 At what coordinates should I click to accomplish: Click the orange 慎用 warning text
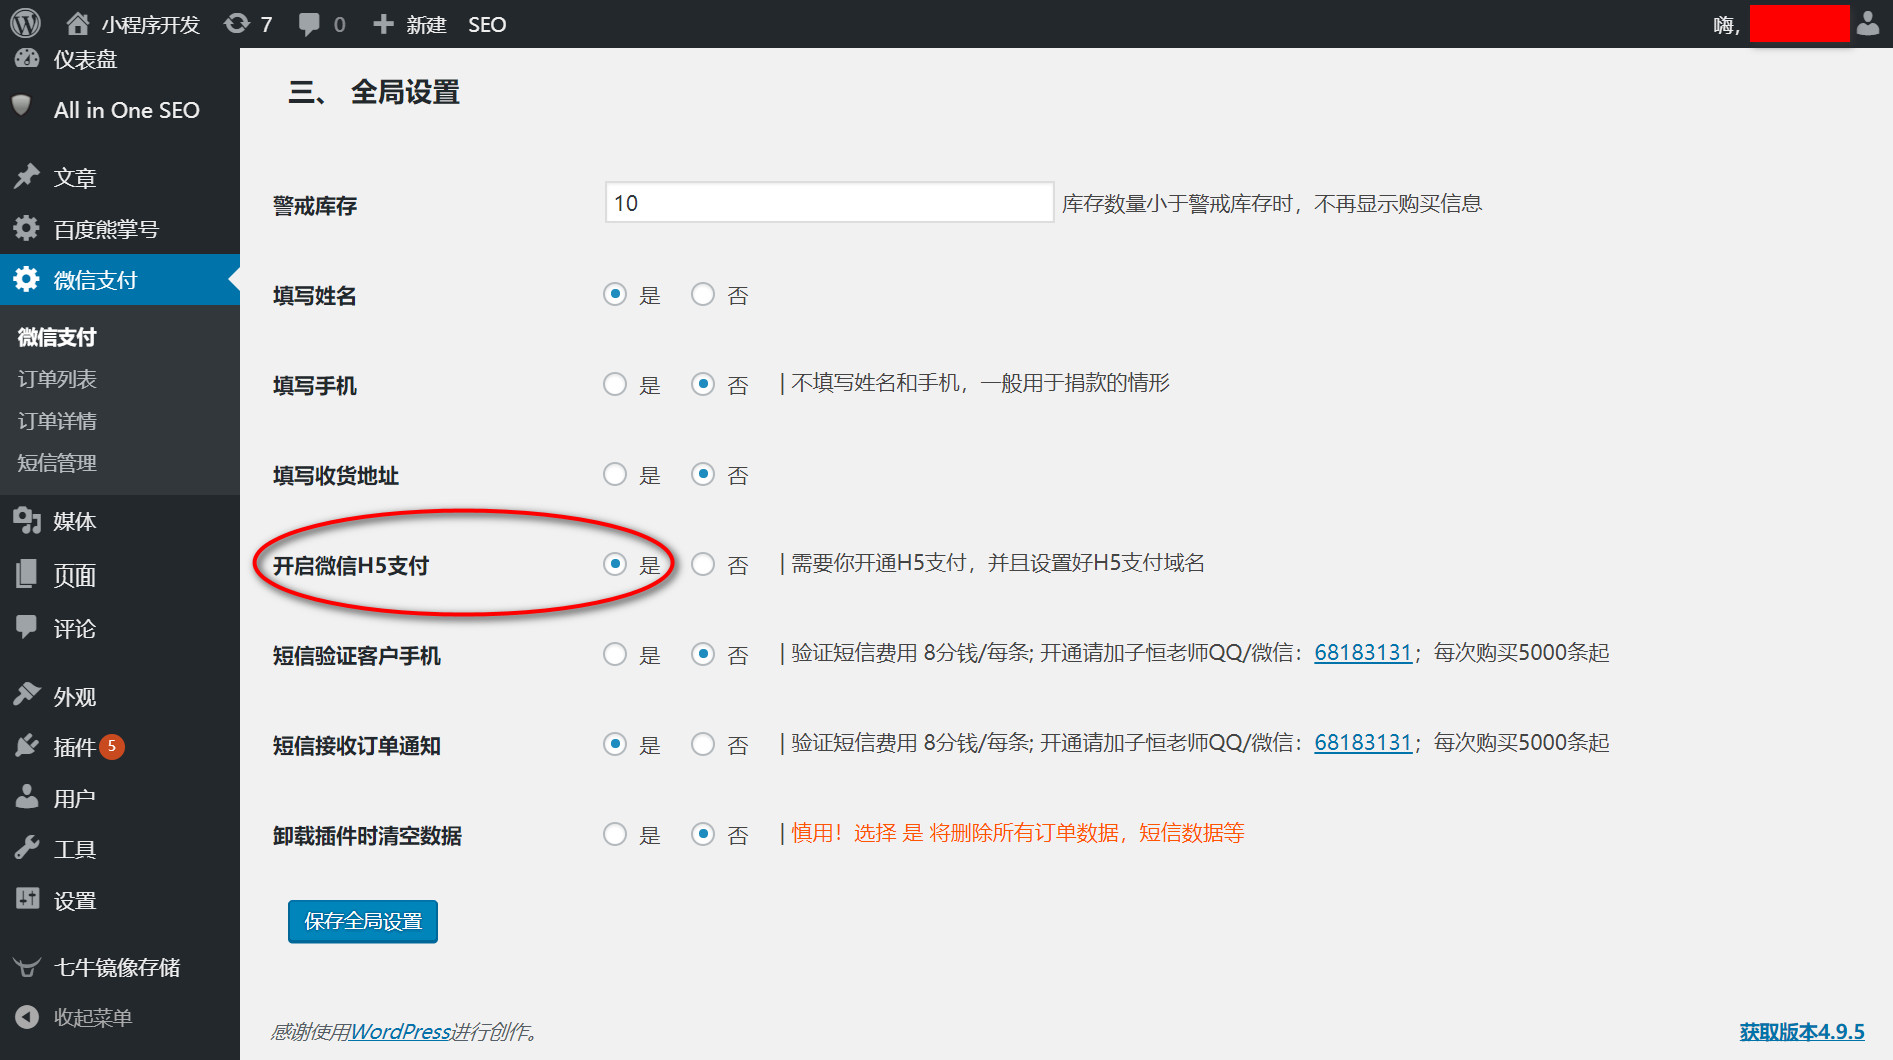1018,833
